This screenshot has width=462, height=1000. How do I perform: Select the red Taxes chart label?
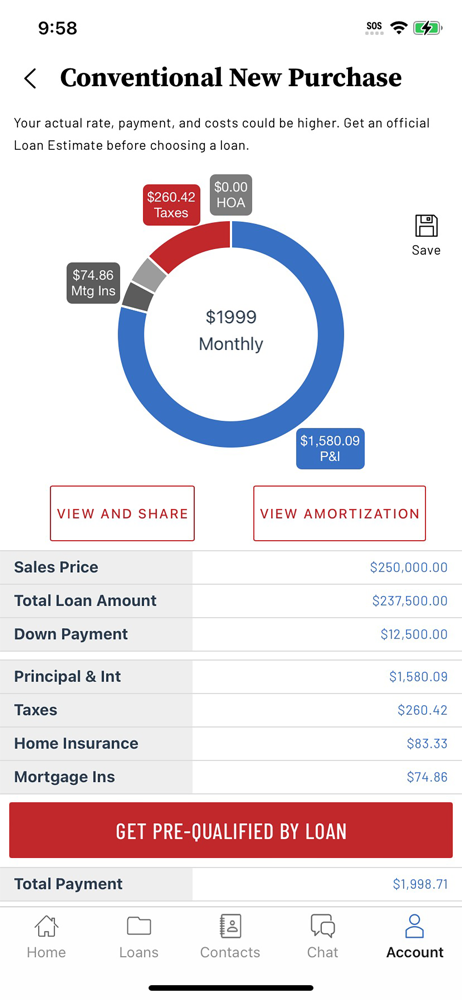[x=170, y=204]
